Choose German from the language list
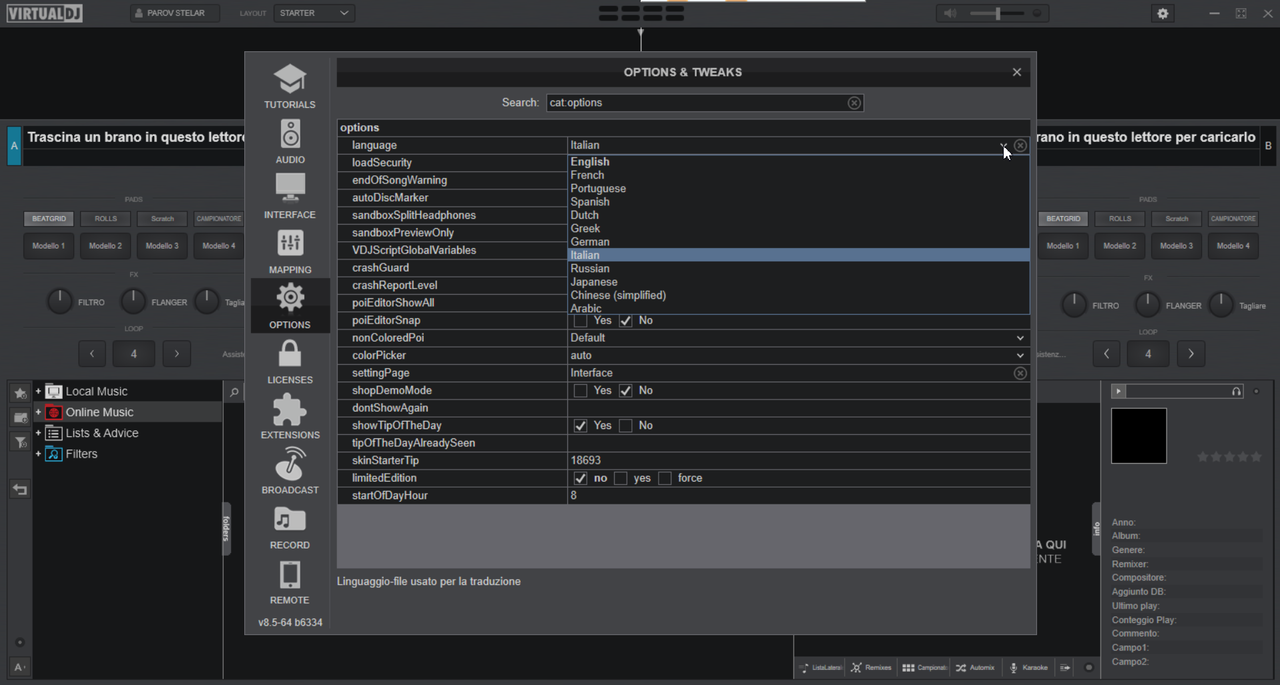Screen dimensions: 1280x685 pyautogui.click(x=798, y=242)
